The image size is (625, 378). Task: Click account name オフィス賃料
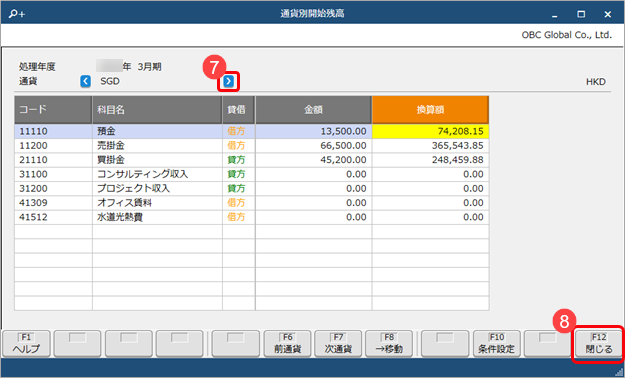[x=124, y=203]
